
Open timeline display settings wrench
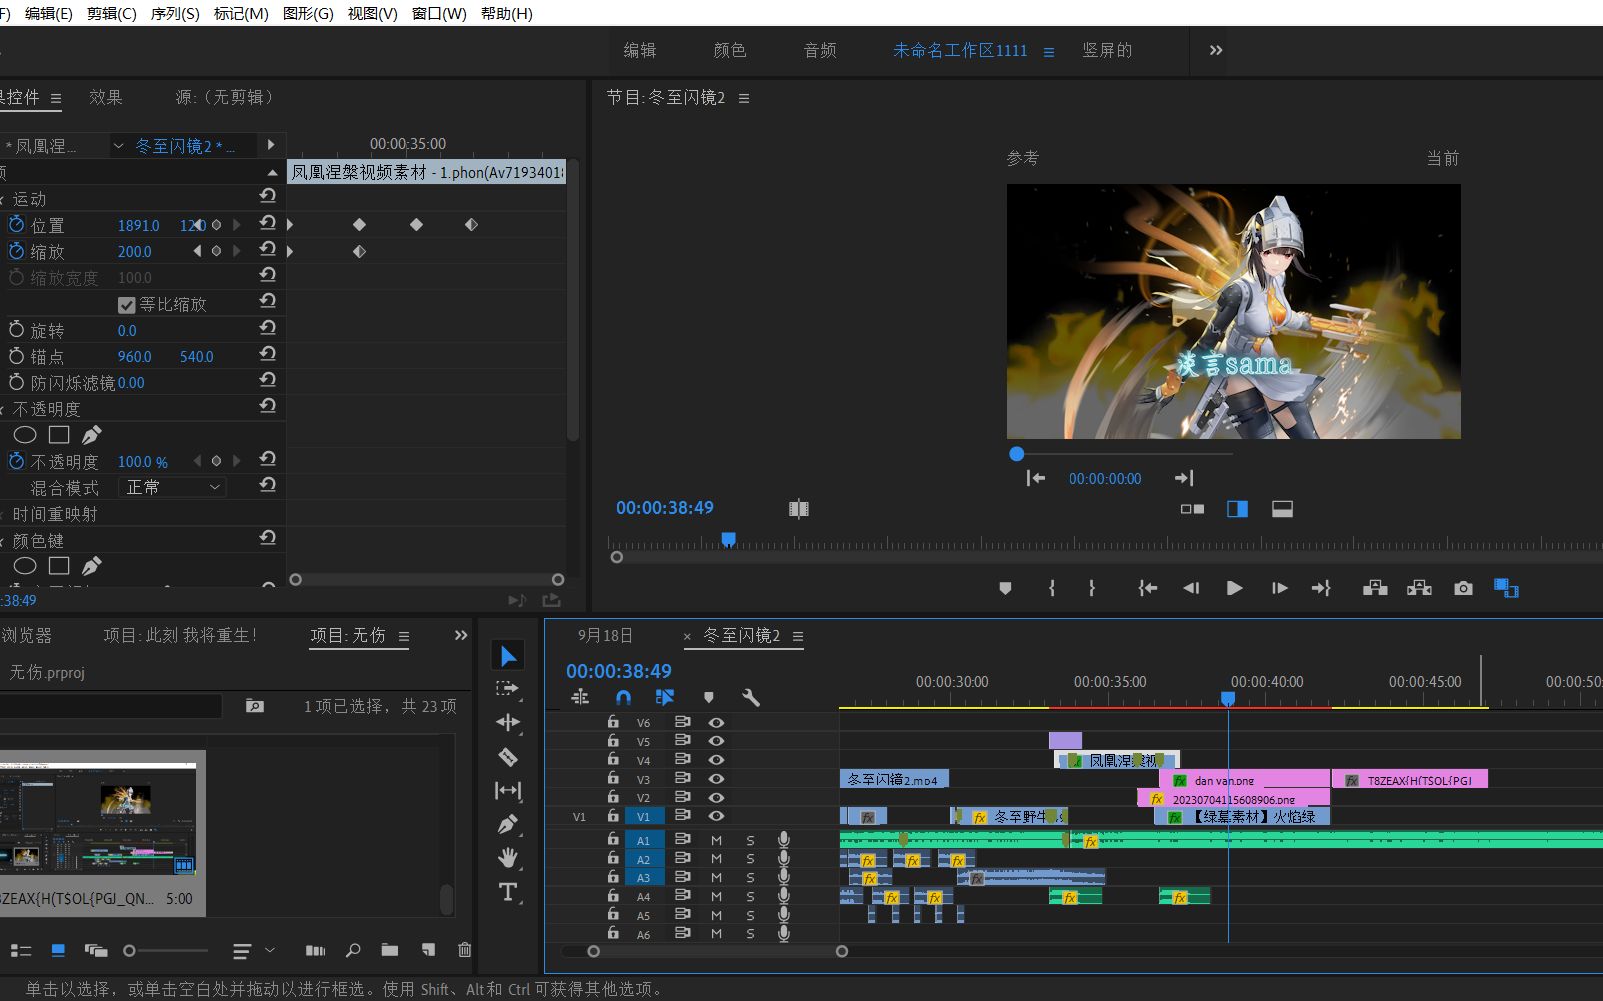751,697
